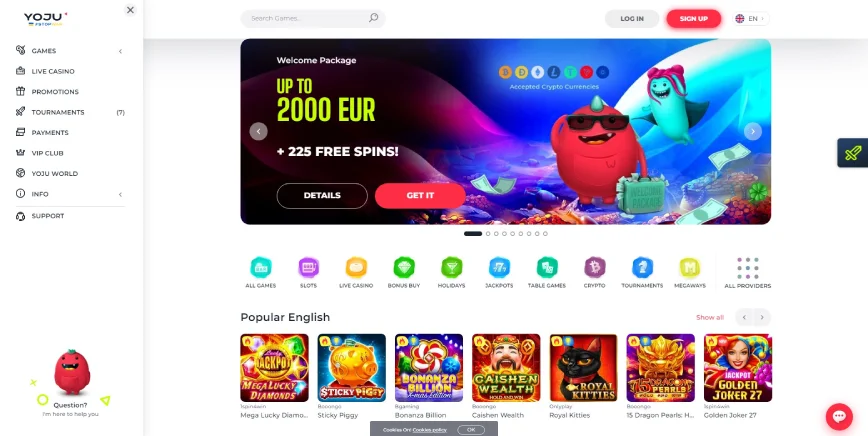
Task: Expand the Info menu chevron
Action: click(x=120, y=195)
